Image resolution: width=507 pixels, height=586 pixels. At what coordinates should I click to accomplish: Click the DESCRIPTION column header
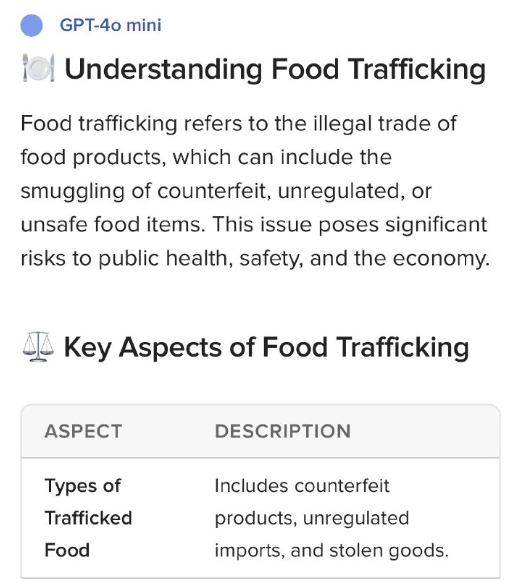click(x=283, y=431)
